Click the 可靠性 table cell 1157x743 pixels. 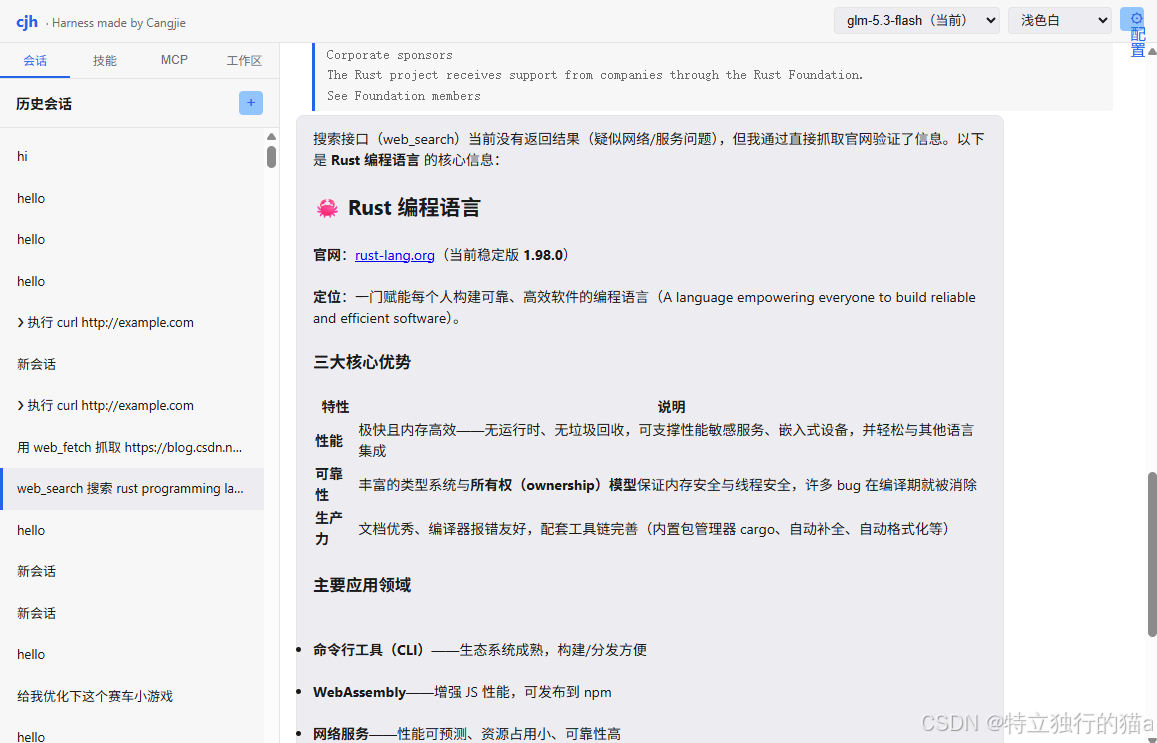(x=329, y=485)
